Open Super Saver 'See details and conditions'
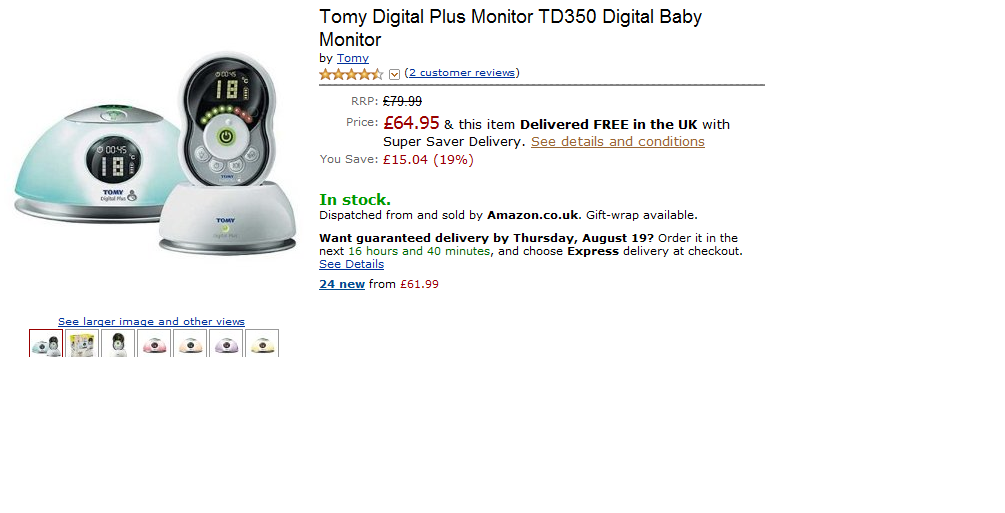This screenshot has width=1005, height=513. [x=617, y=142]
